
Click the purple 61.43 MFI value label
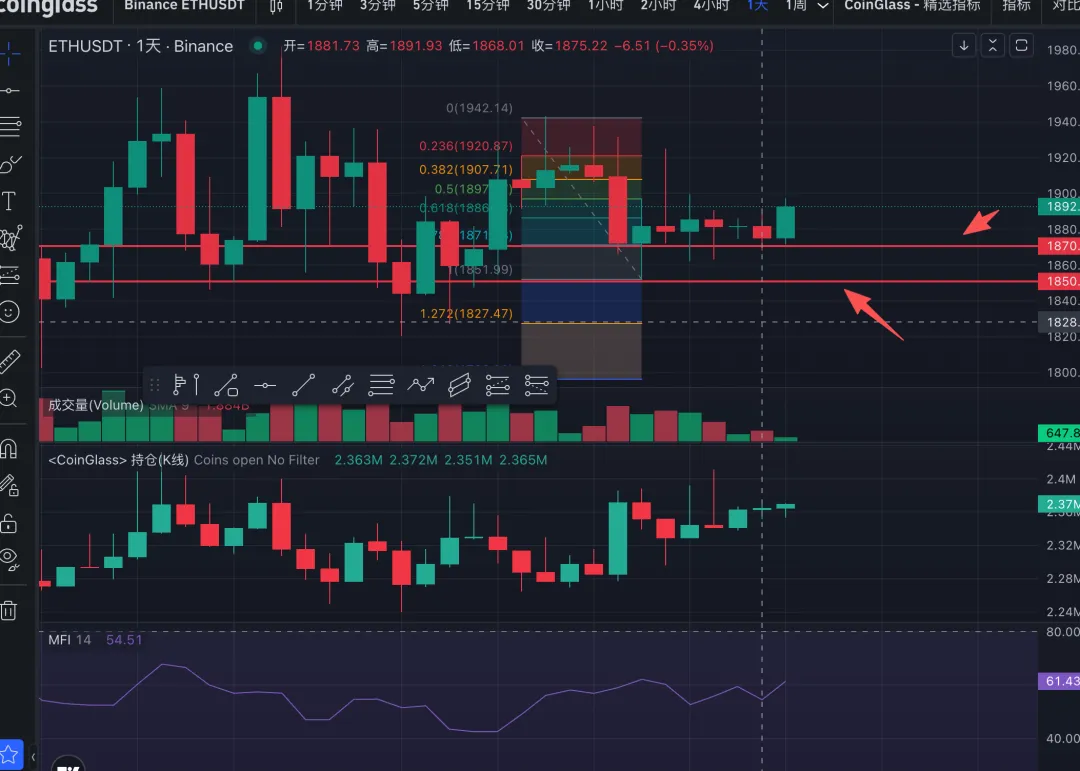tap(1059, 681)
